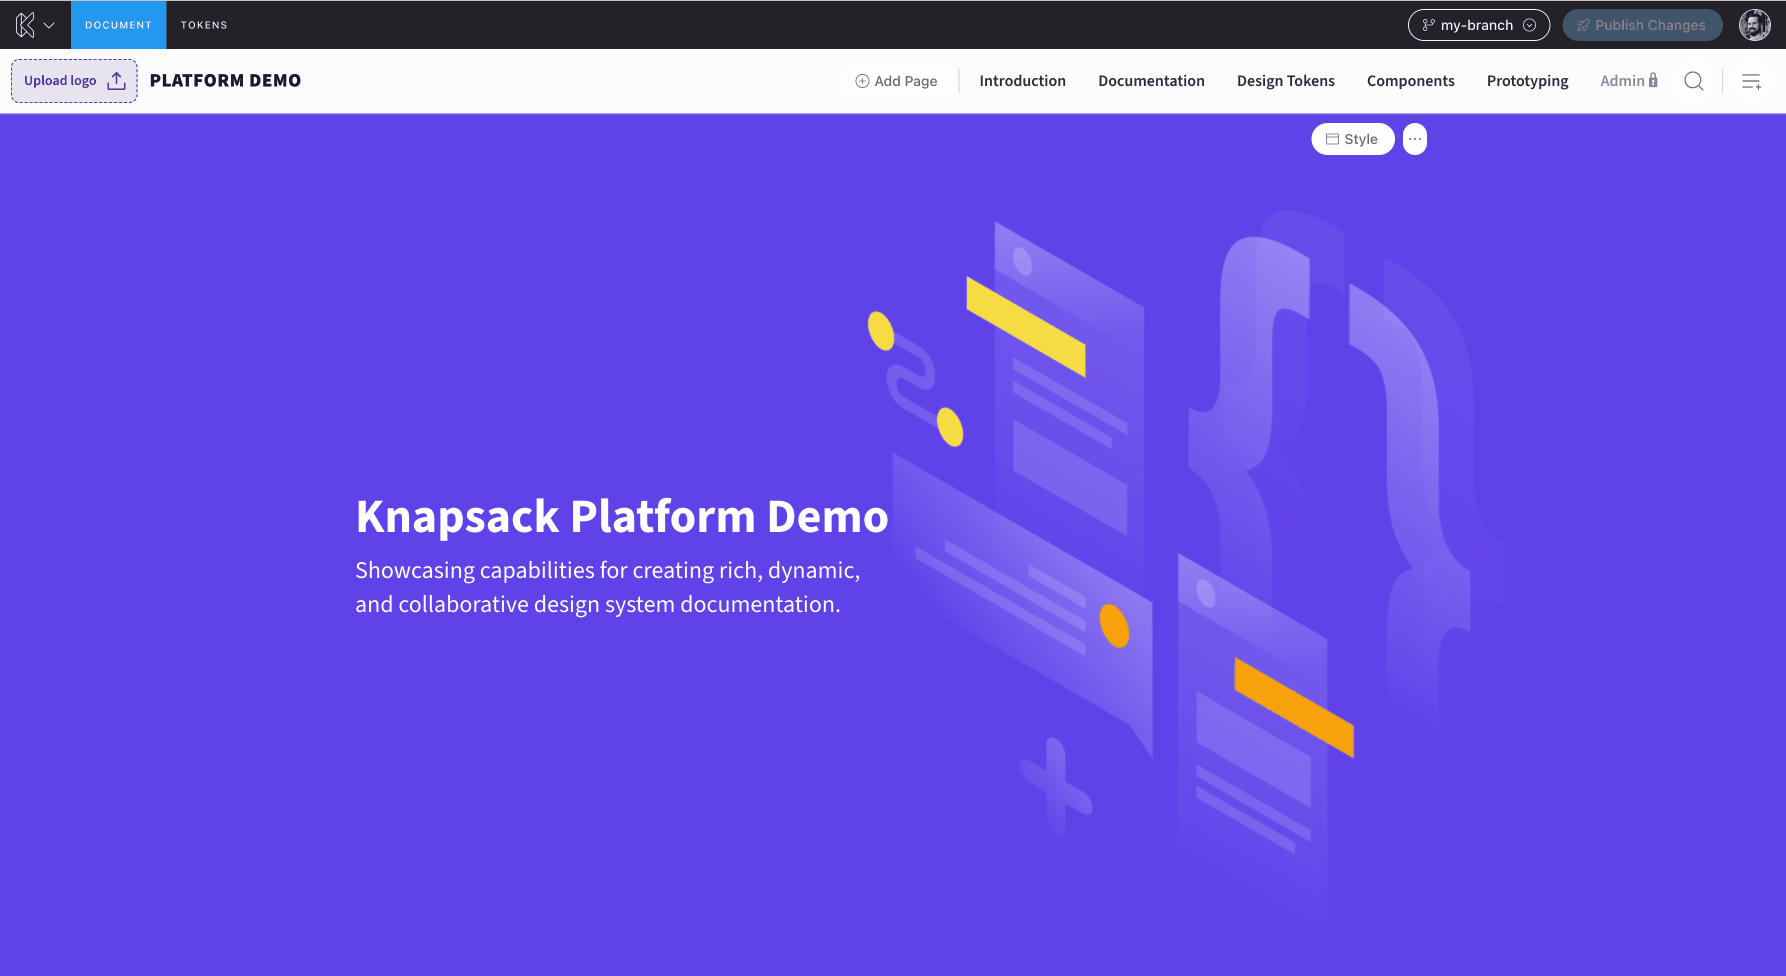Expand the my-branch dropdown
This screenshot has height=976, width=1786.
(1531, 24)
